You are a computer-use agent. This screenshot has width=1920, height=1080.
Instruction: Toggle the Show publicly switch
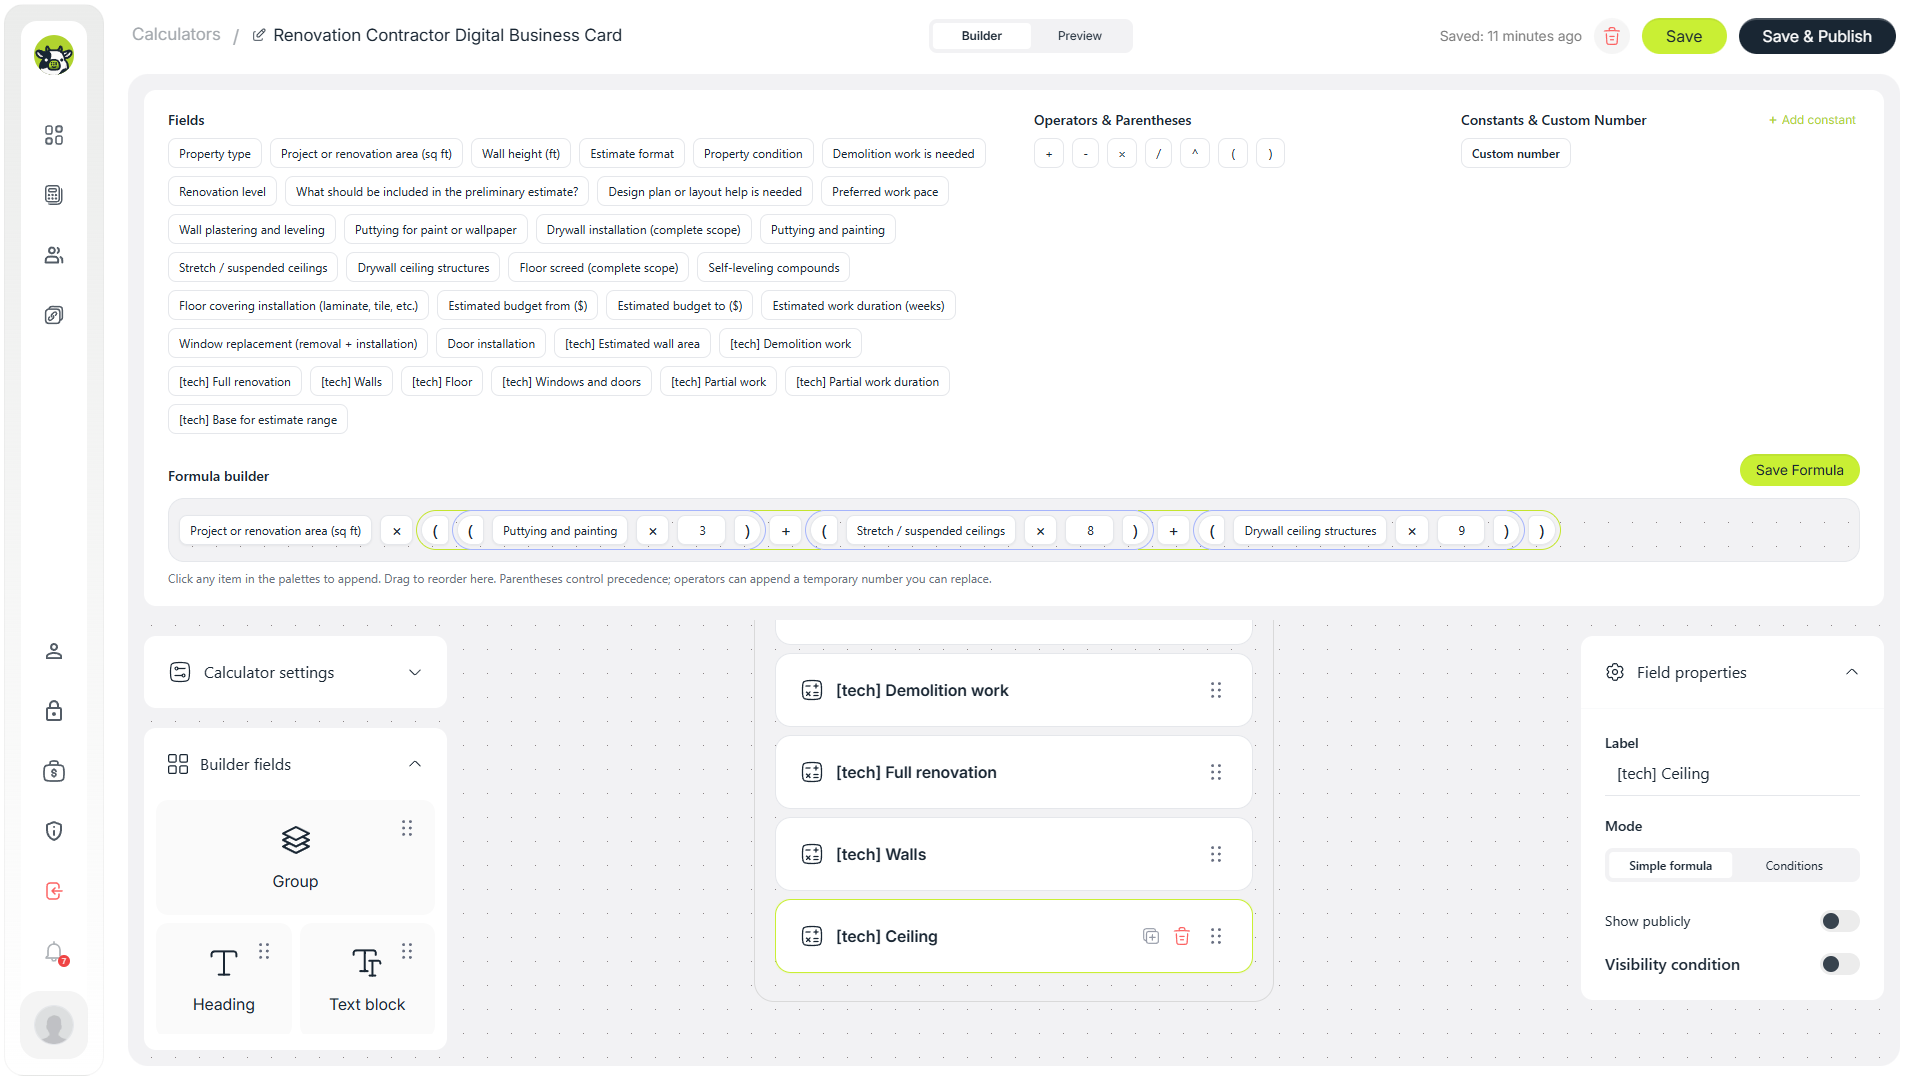click(x=1839, y=921)
